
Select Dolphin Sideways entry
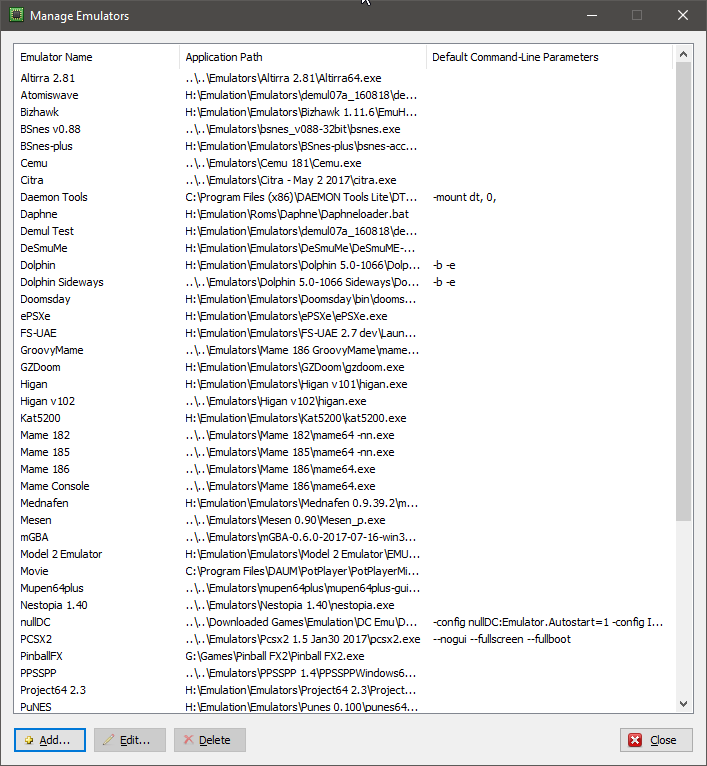(344, 282)
